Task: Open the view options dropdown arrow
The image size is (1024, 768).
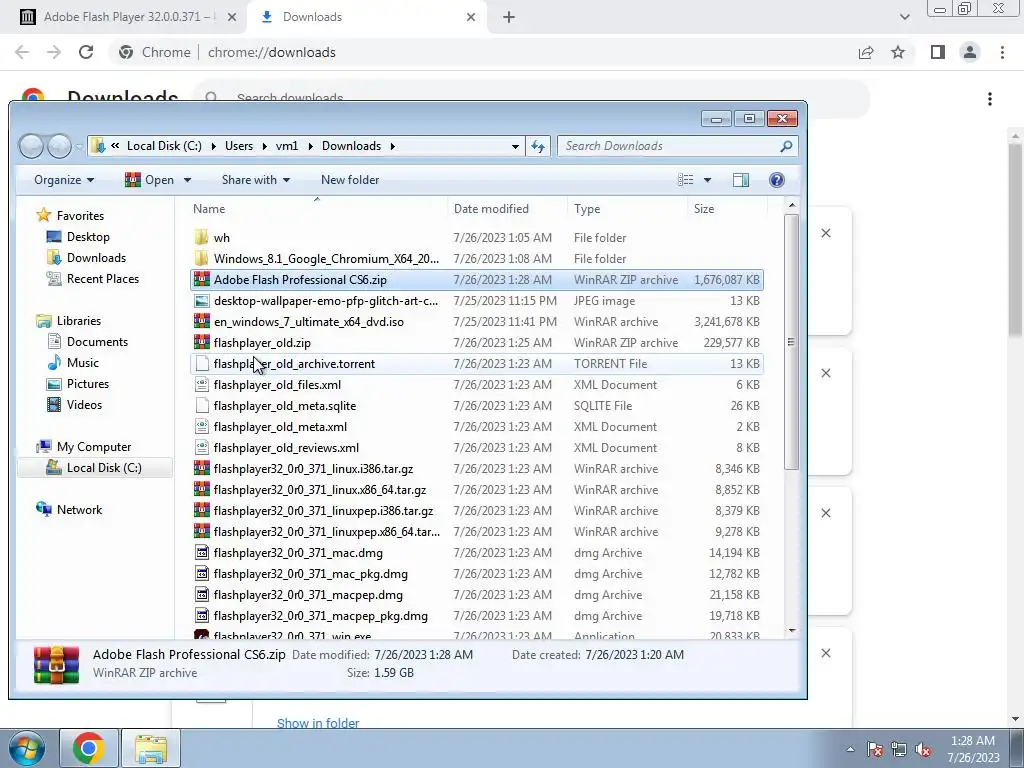Action: click(x=707, y=180)
